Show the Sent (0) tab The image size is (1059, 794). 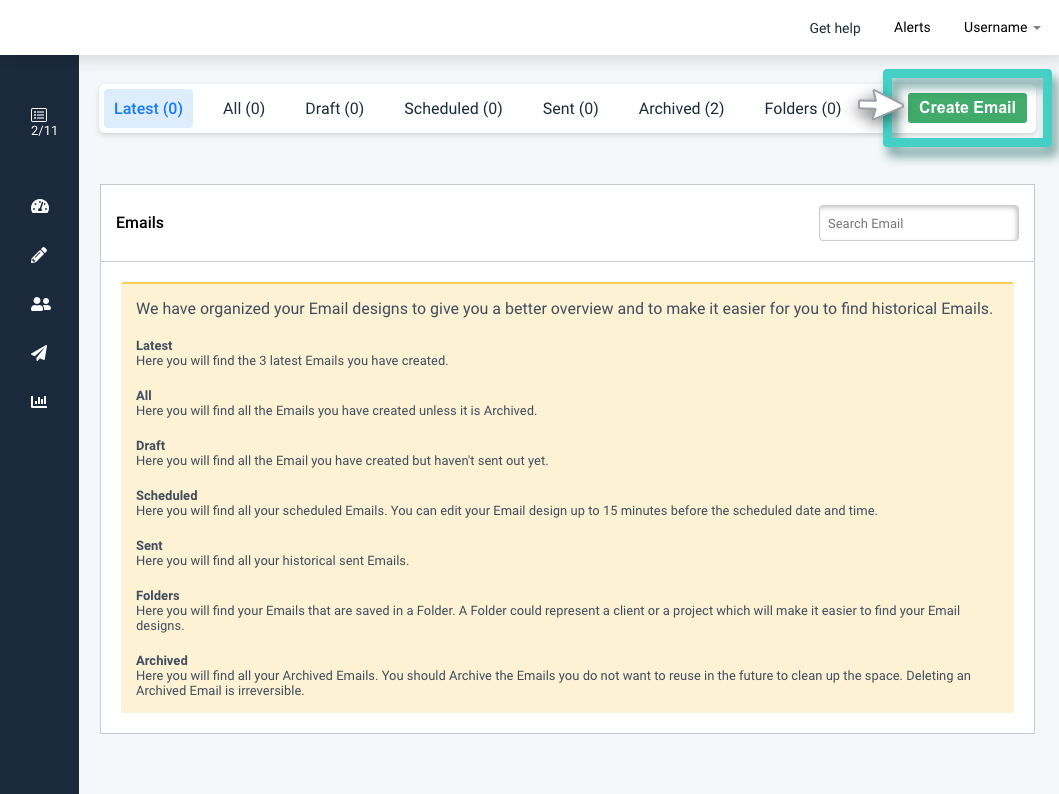pos(571,109)
